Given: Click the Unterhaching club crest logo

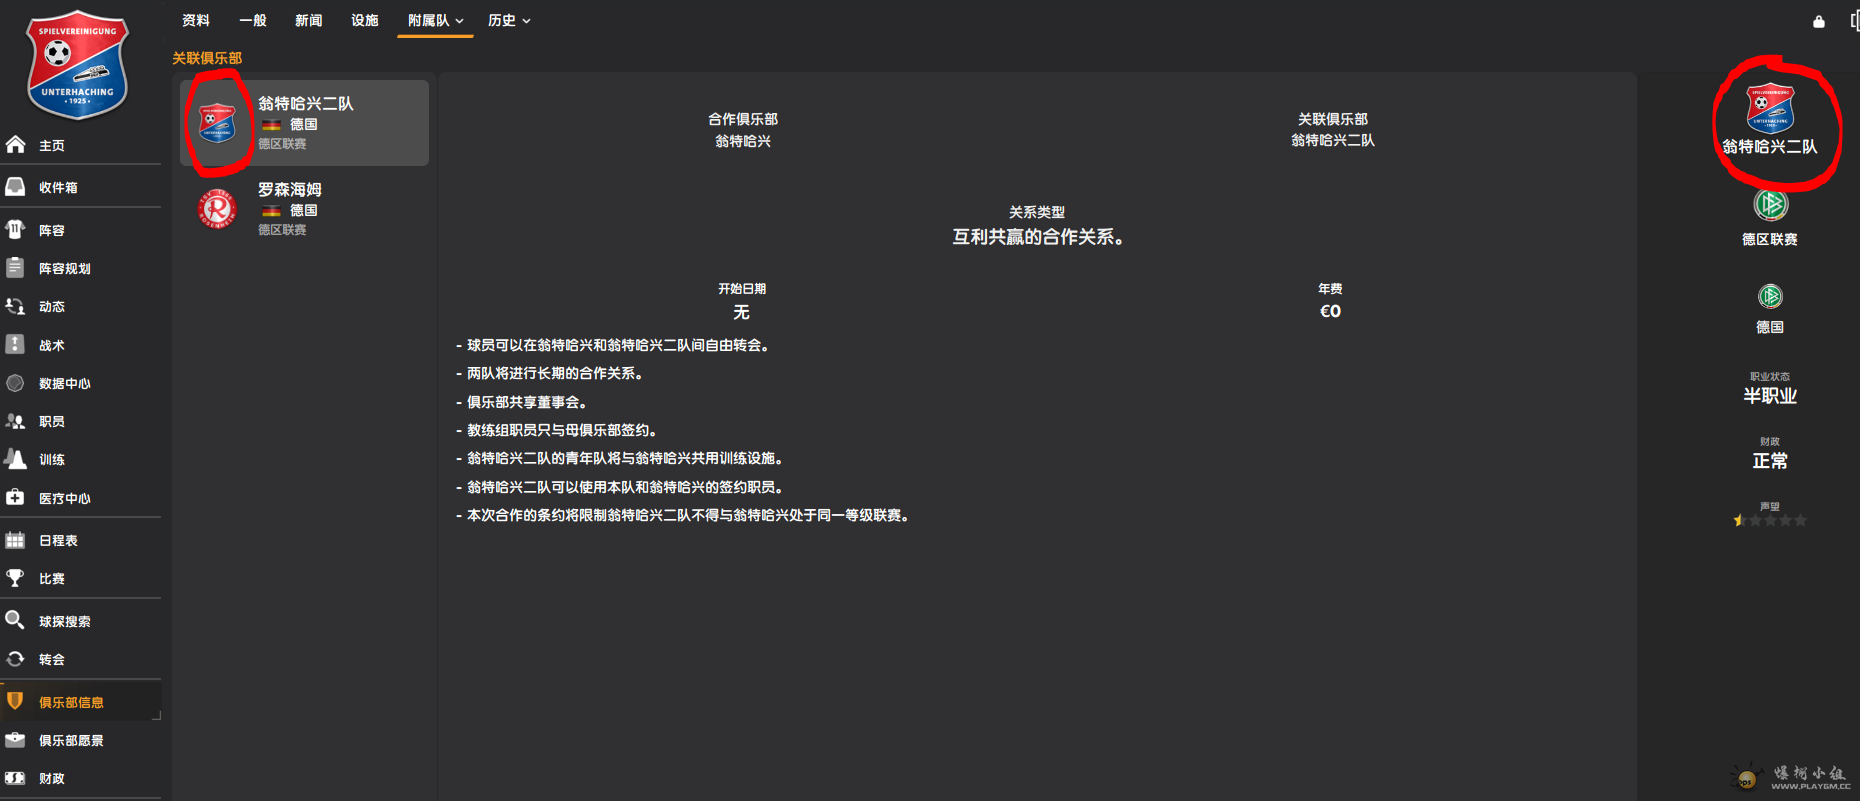Looking at the screenshot, I should (77, 65).
